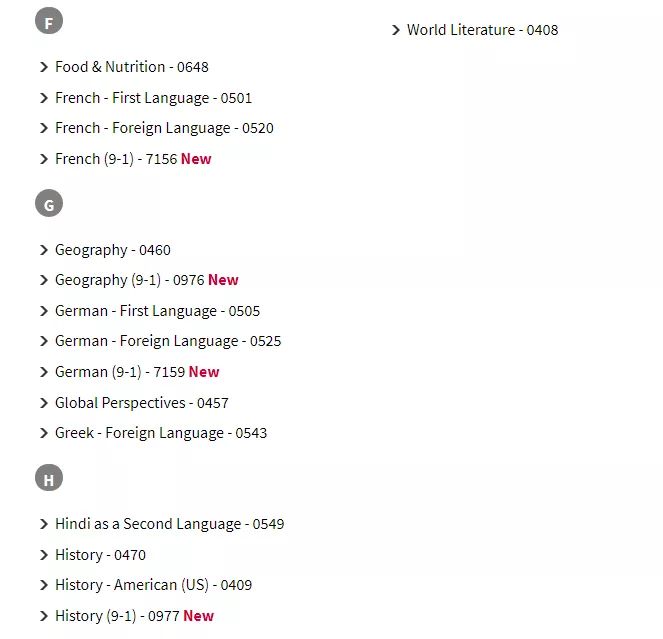Open German - Foreign Language - 0525
This screenshot has width=663, height=639.
(x=168, y=341)
